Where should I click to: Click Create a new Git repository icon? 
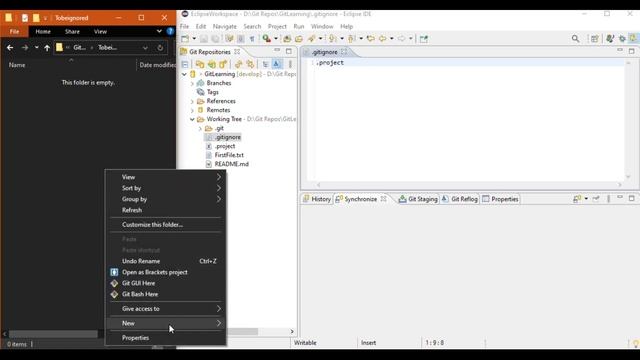tap(223, 64)
